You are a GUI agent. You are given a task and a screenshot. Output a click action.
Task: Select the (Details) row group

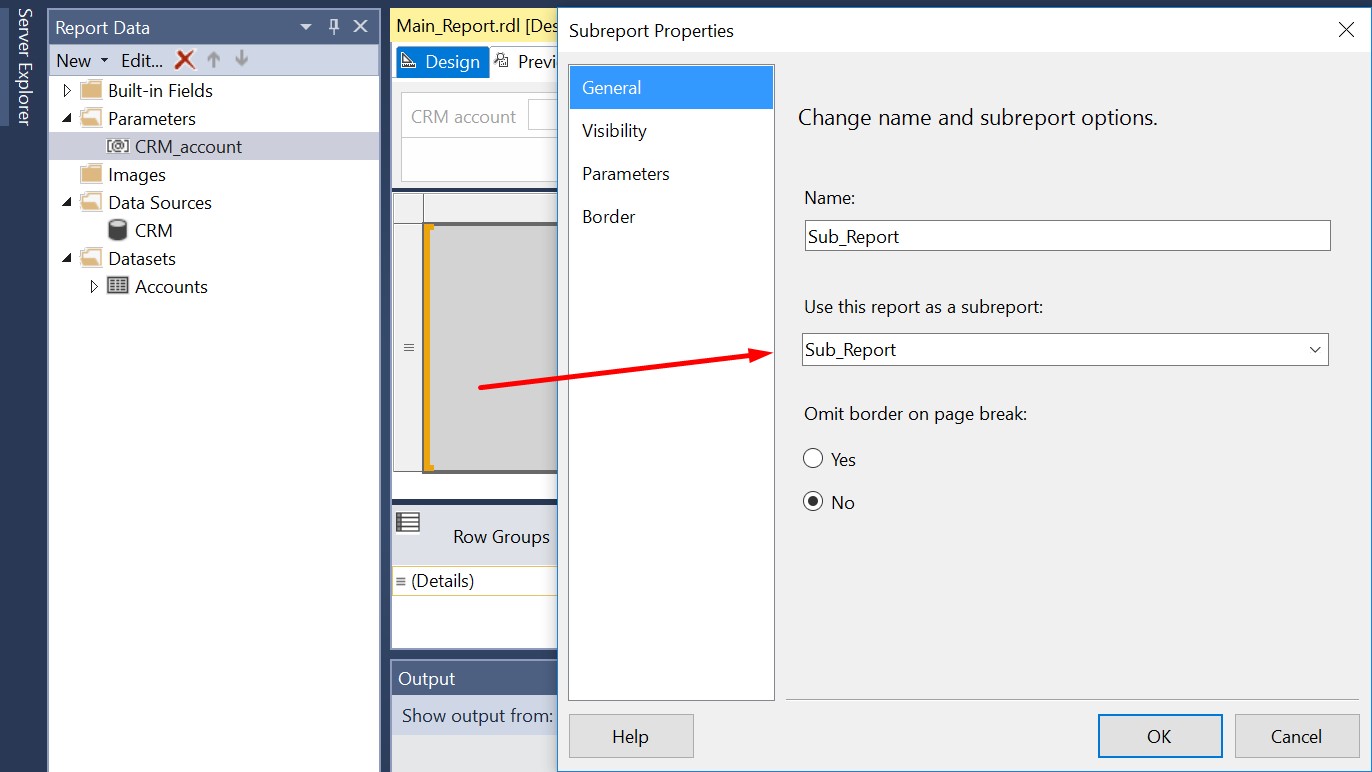tap(474, 581)
